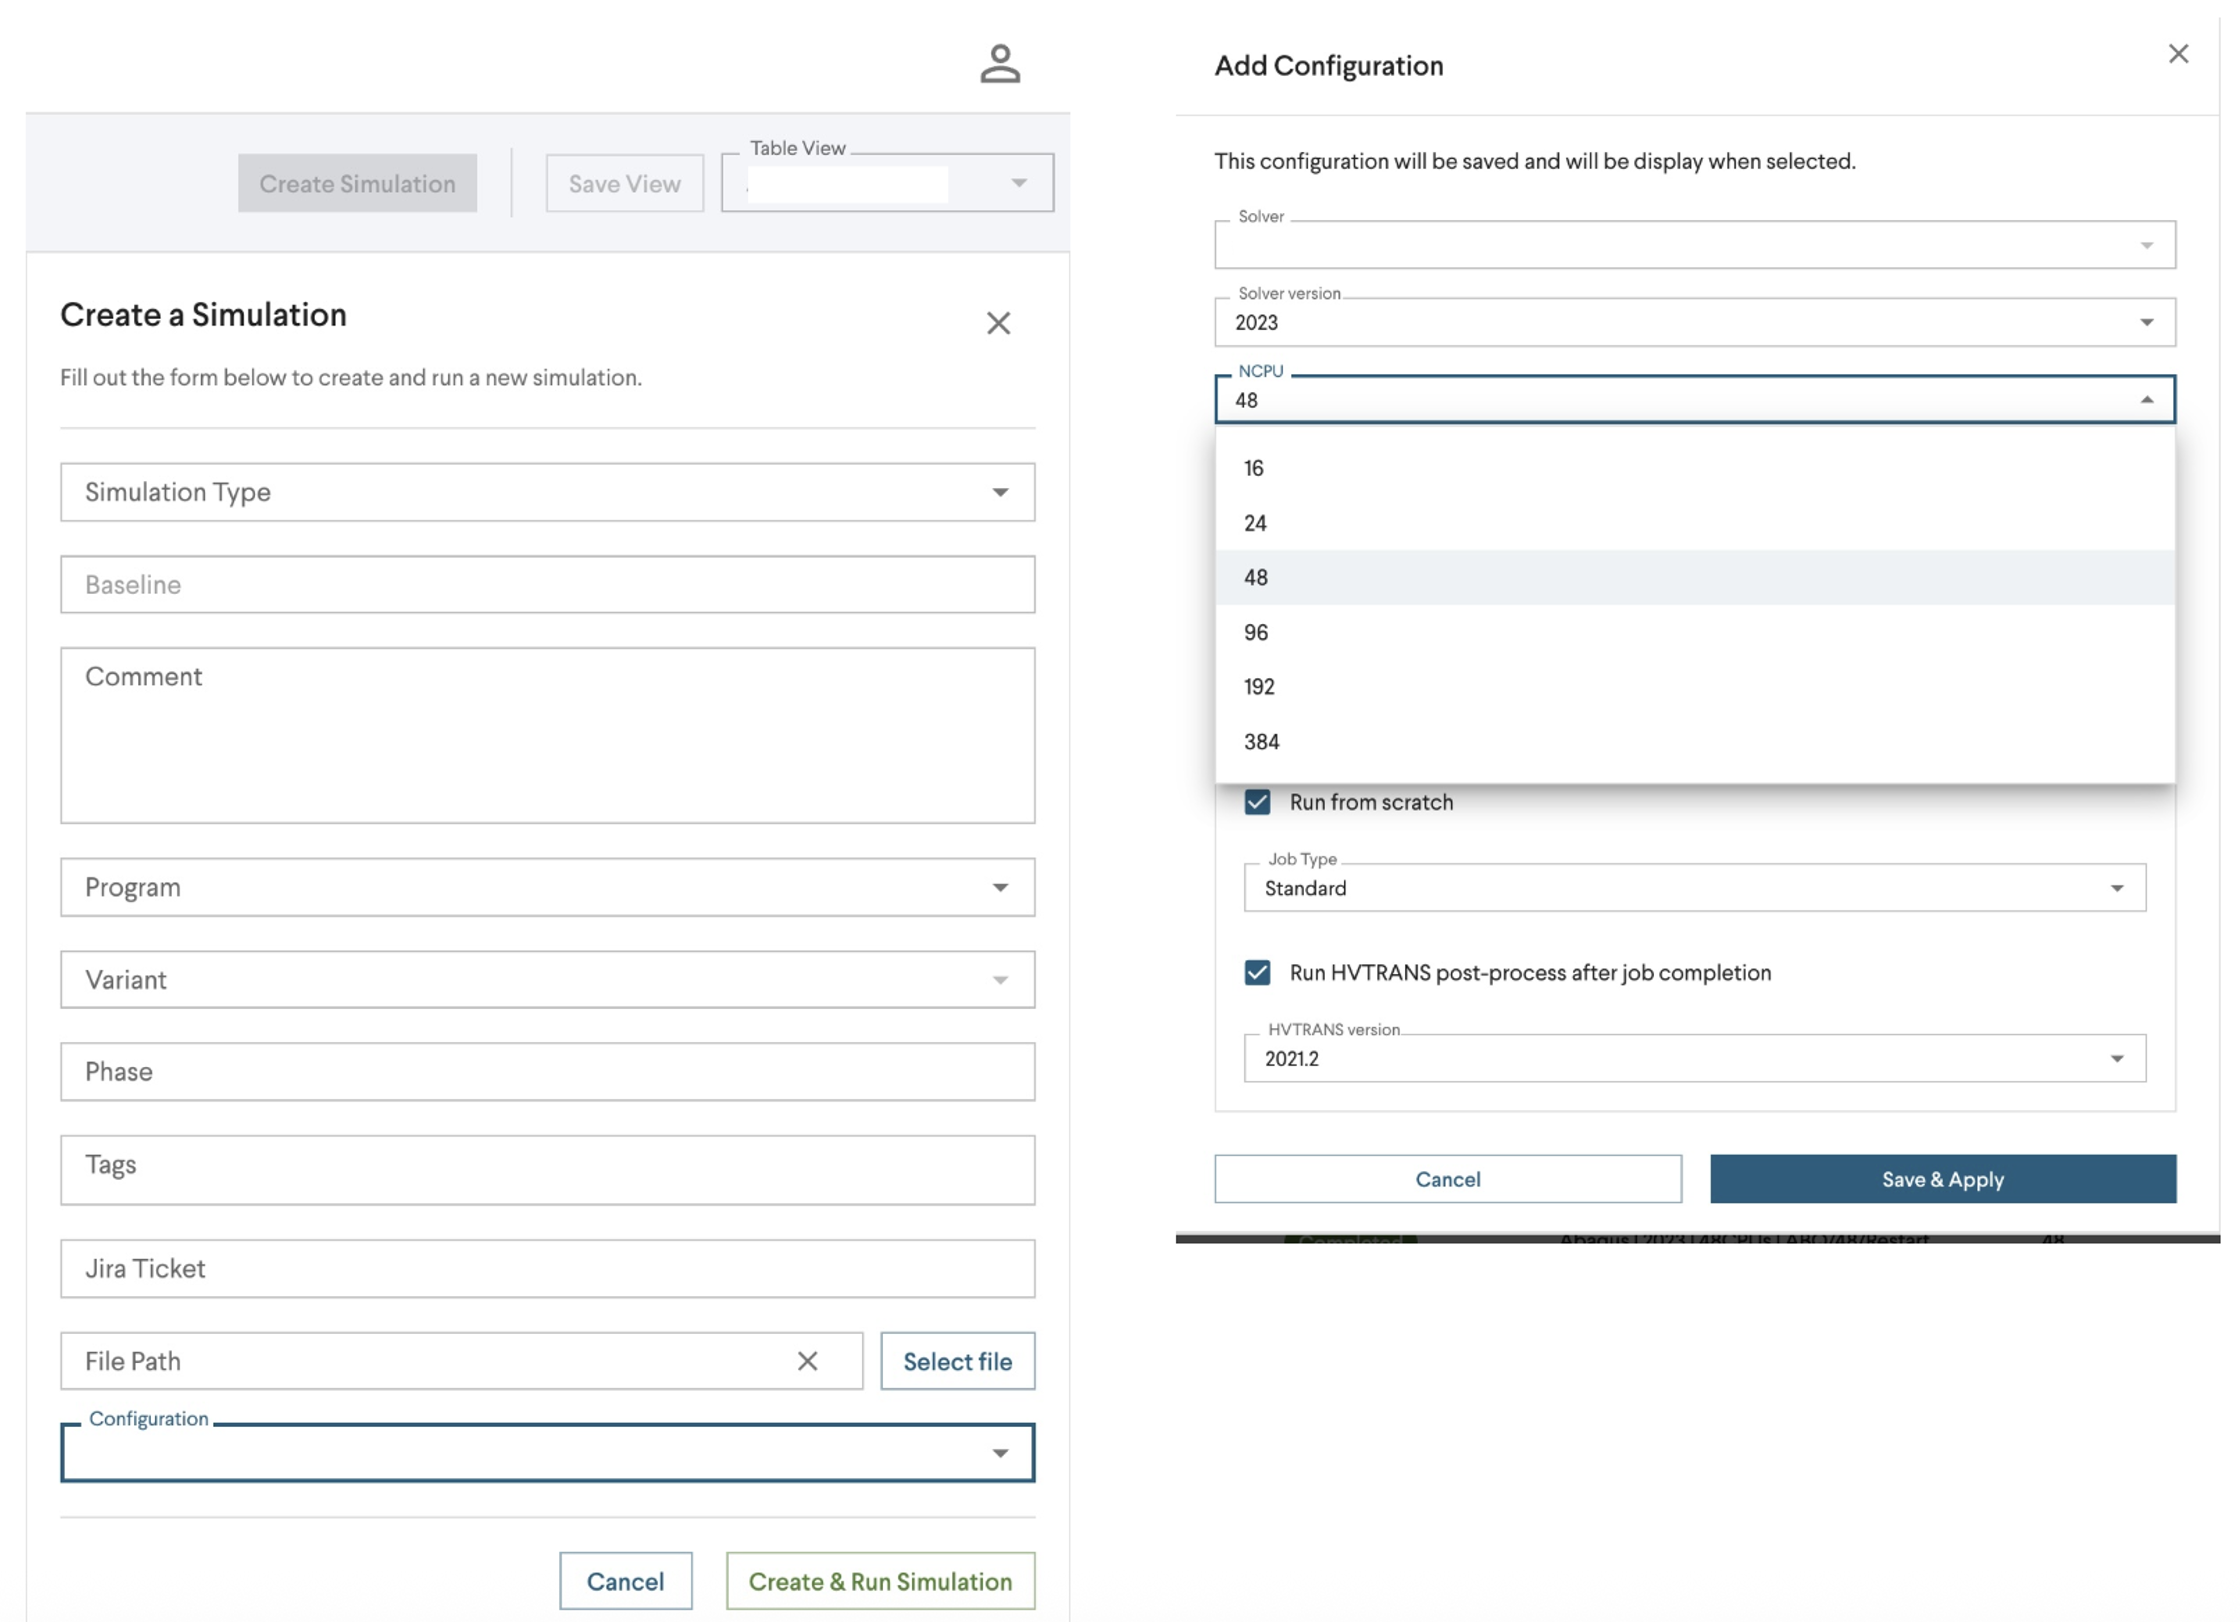Uncheck Run HVTRANS post-process after job completion
The height and width of the screenshot is (1622, 2240).
(x=1258, y=972)
